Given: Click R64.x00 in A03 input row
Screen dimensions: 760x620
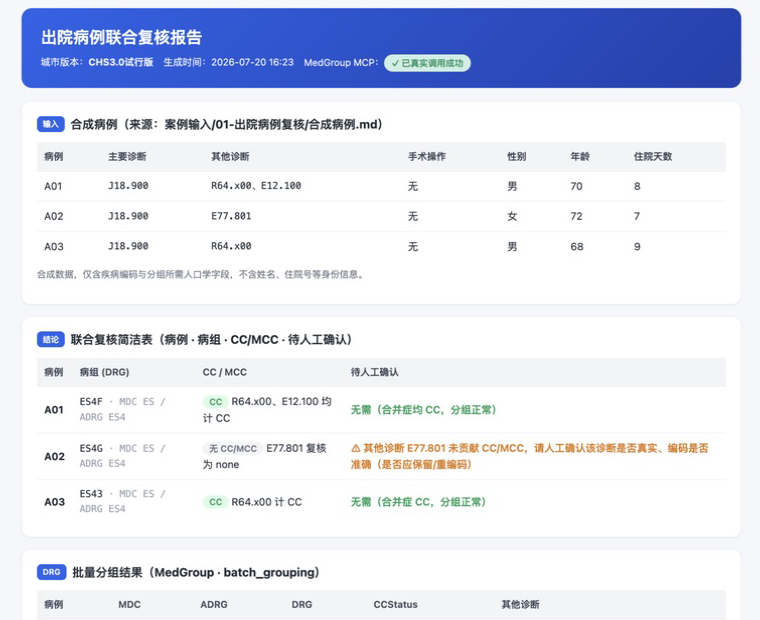Looking at the screenshot, I should point(231,246).
